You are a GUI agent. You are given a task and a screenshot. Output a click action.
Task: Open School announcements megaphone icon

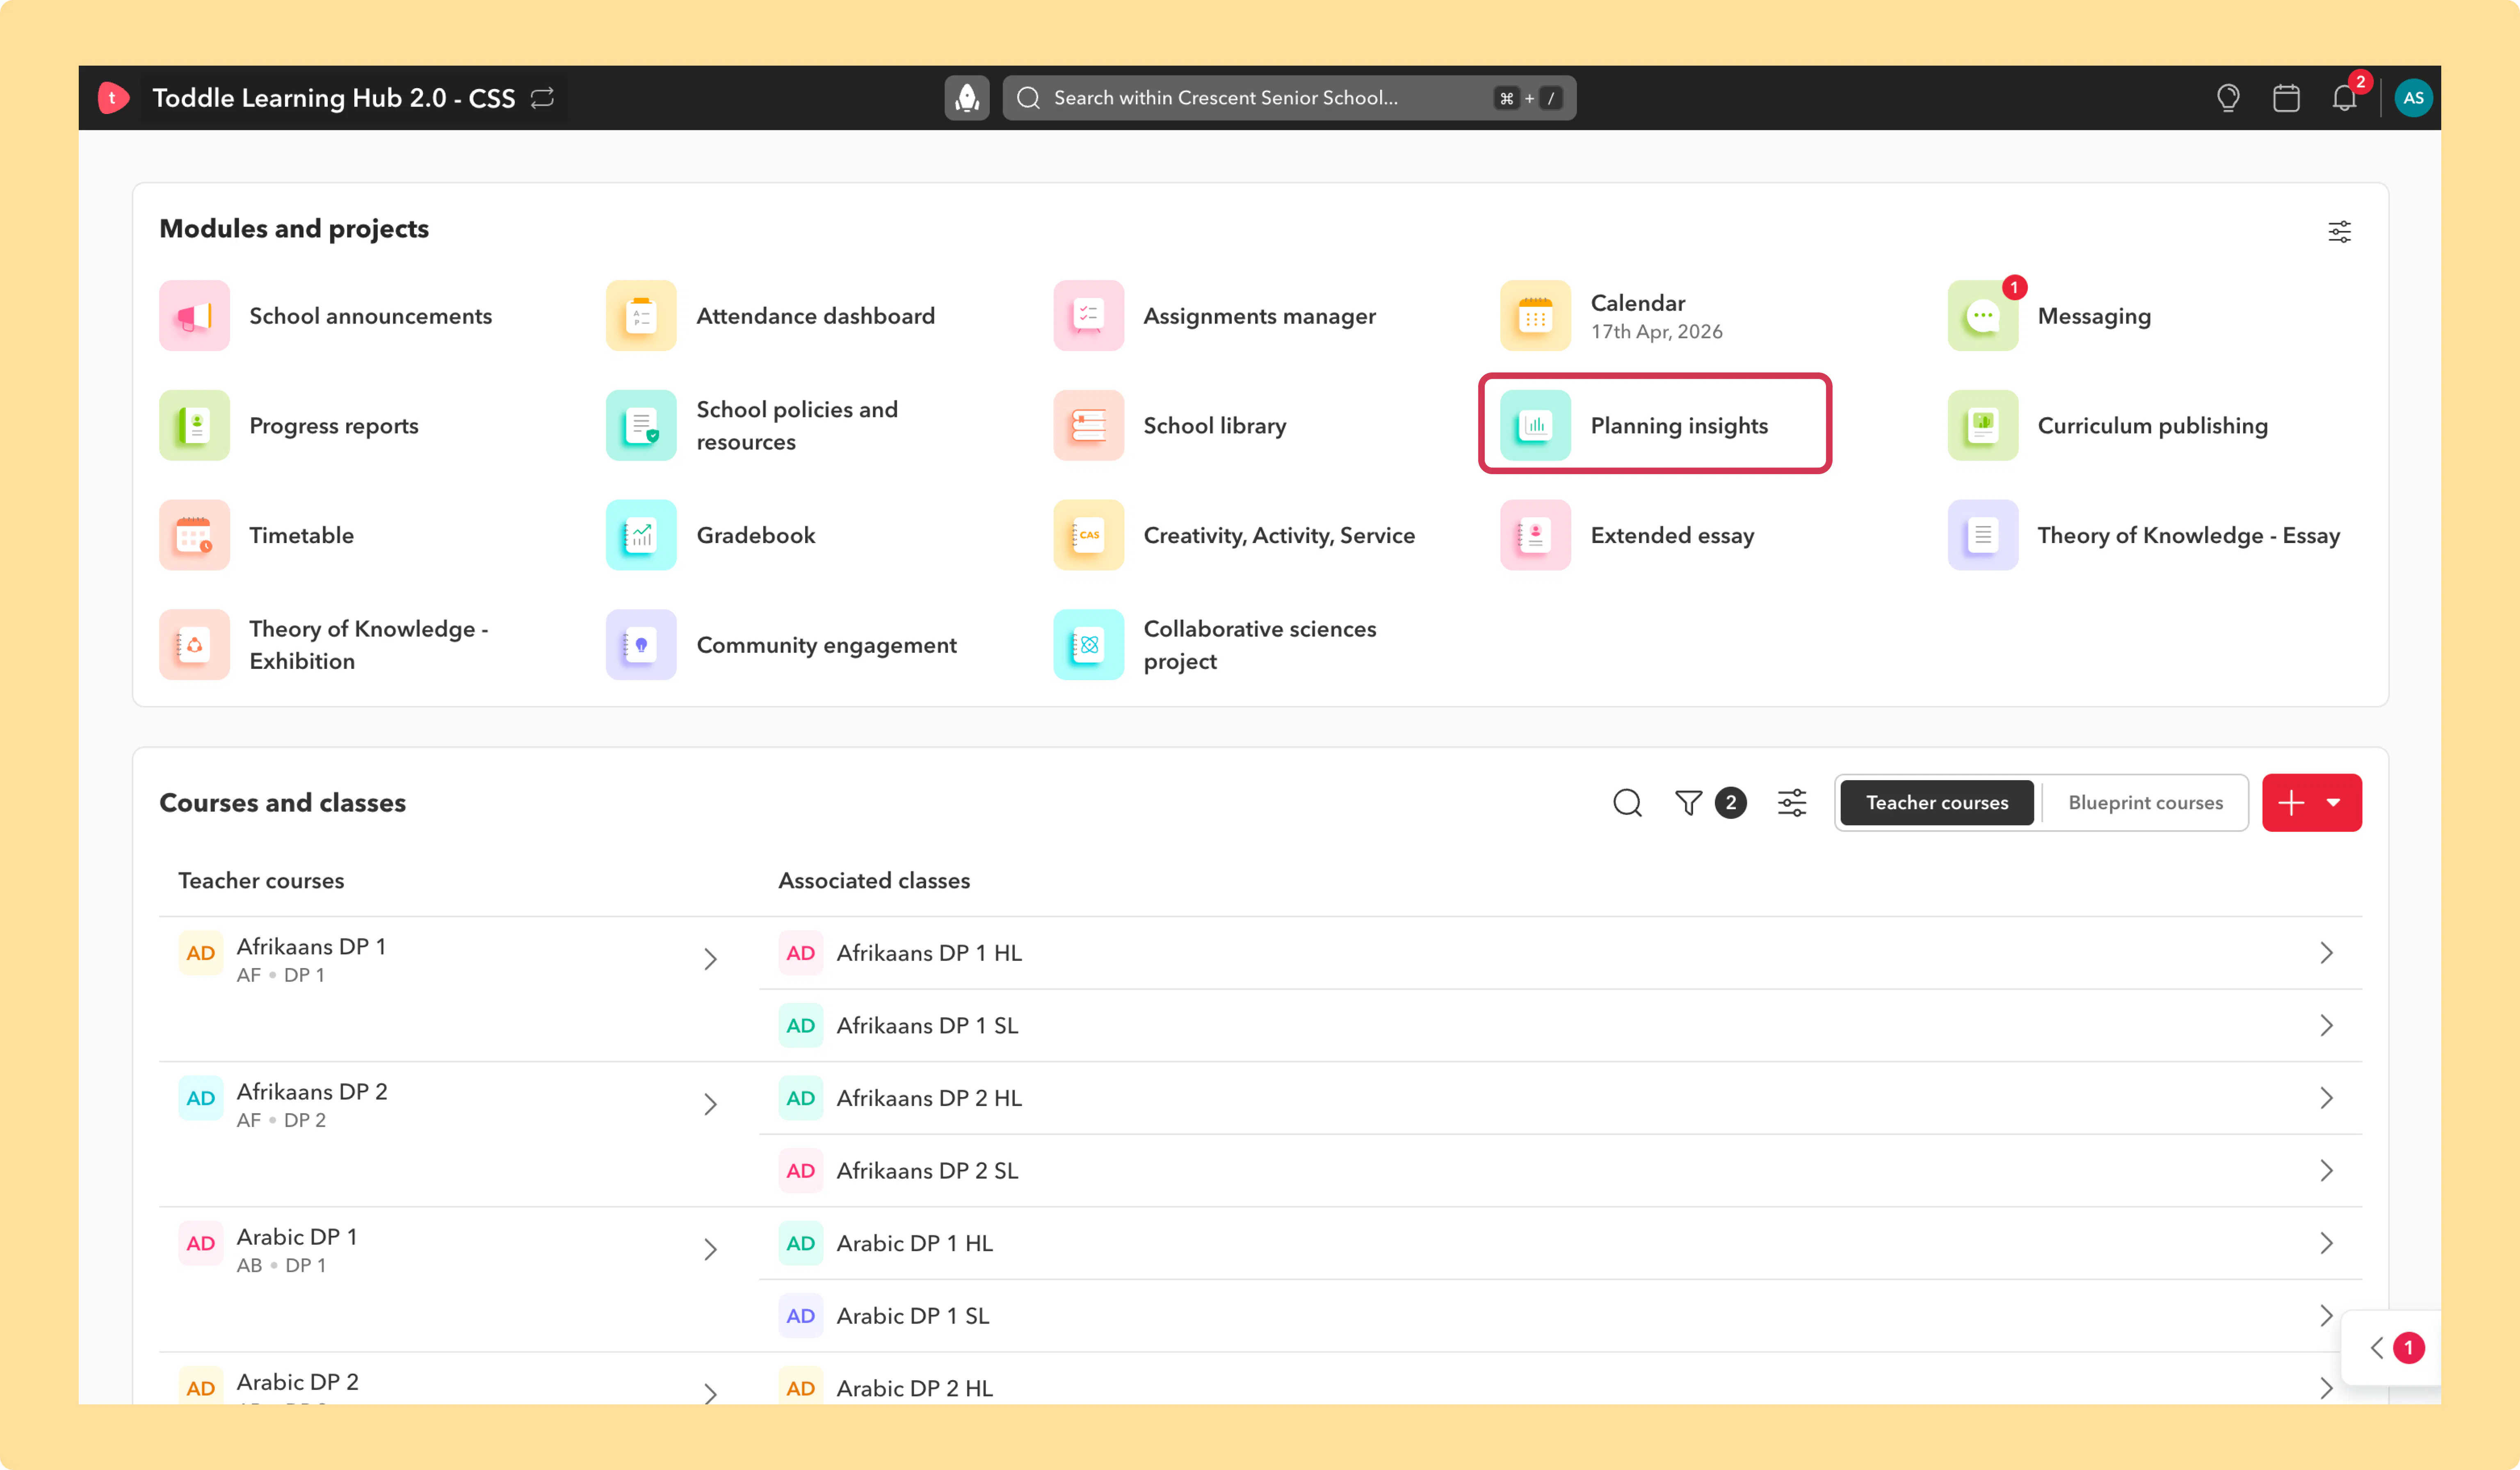click(194, 316)
